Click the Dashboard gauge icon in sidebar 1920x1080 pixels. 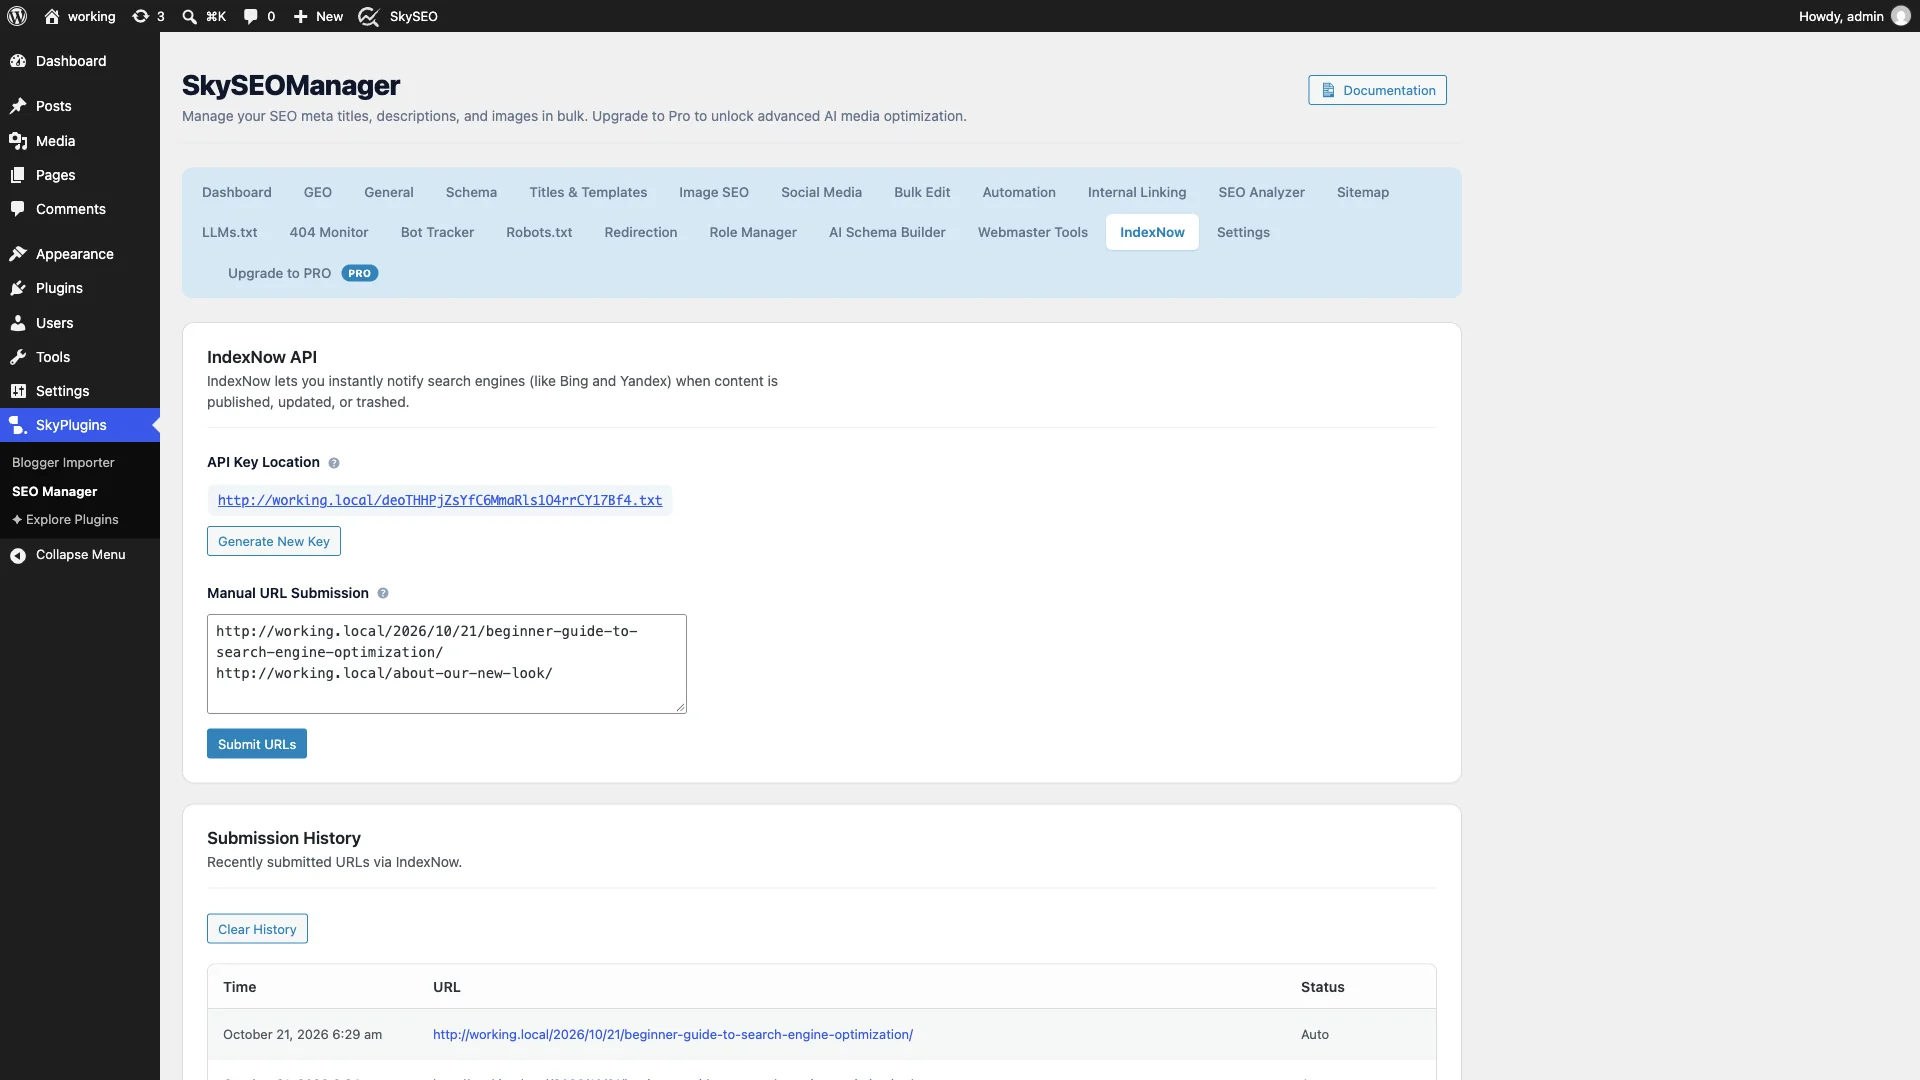click(x=18, y=61)
